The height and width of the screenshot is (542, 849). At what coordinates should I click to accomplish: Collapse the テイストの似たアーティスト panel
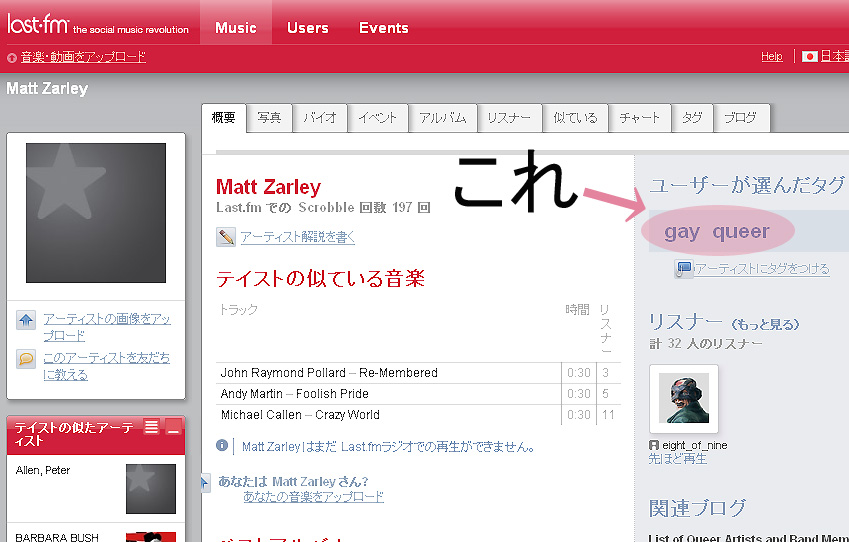click(173, 427)
